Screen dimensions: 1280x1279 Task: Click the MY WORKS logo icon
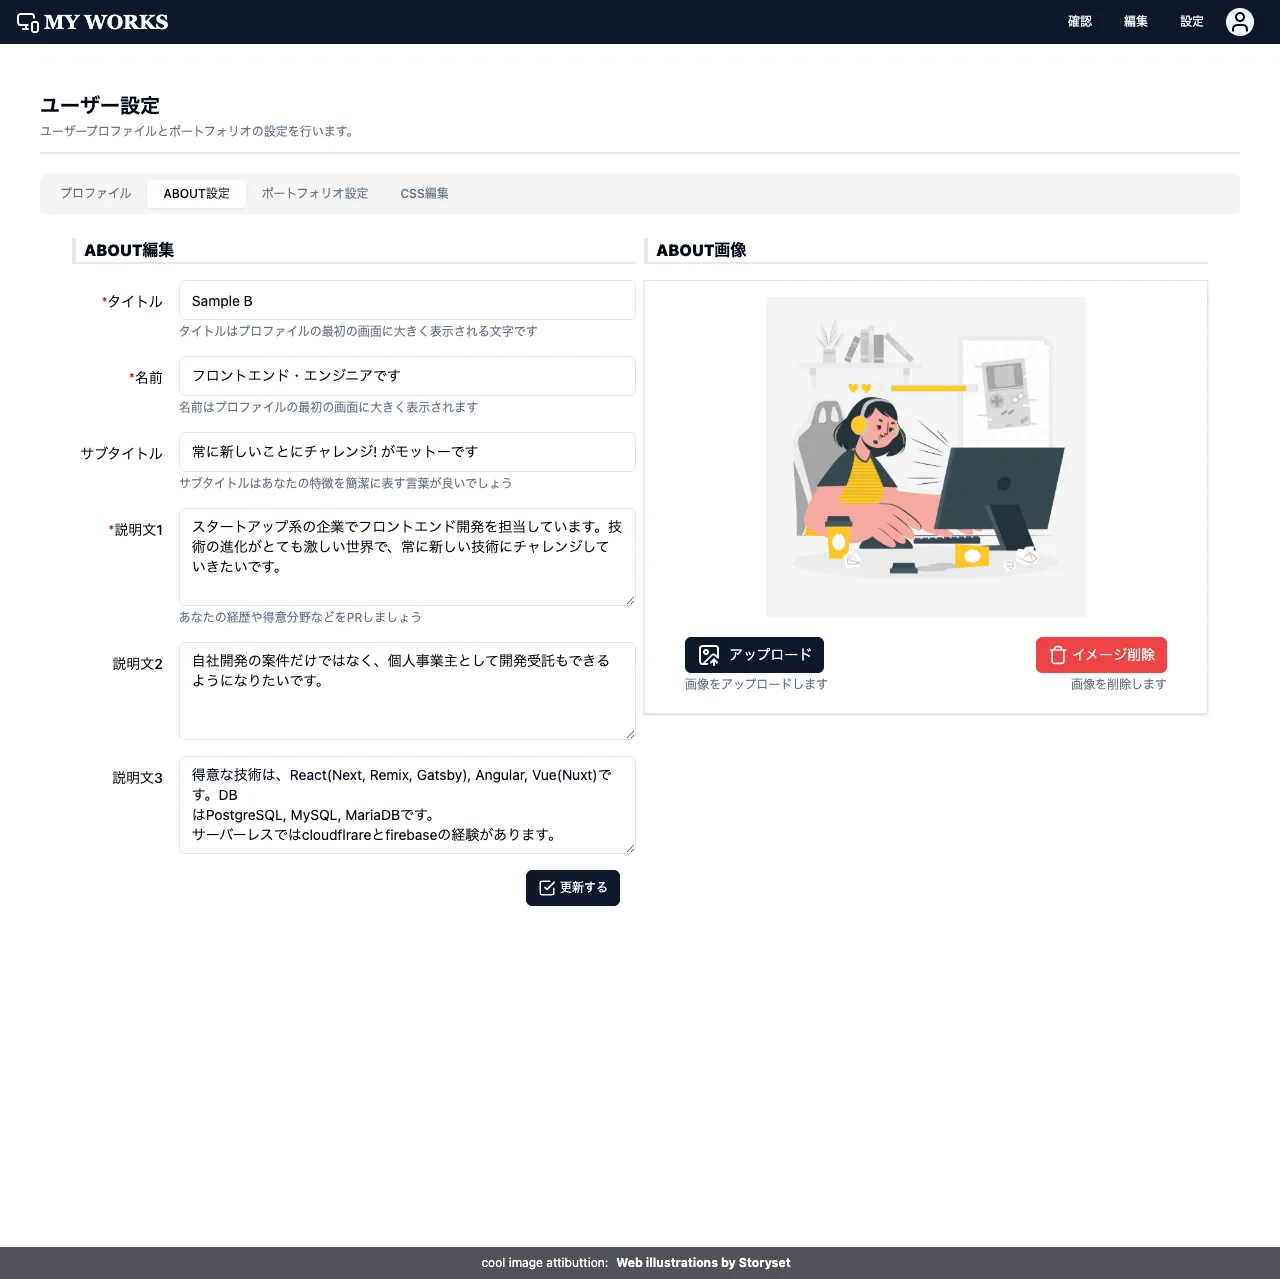tap(27, 21)
